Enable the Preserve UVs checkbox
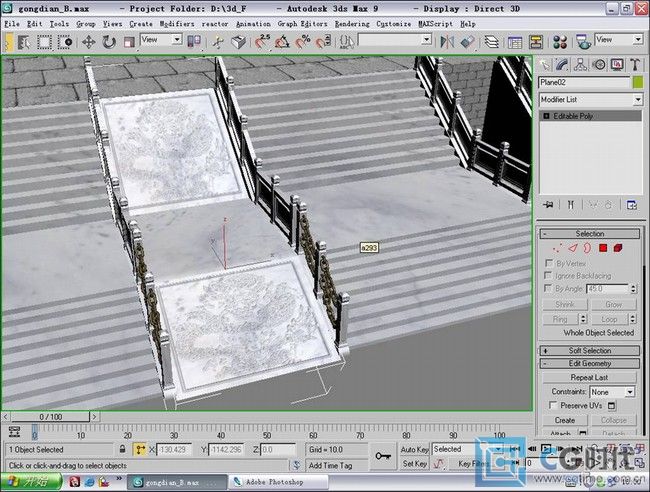650x492 pixels. pos(553,405)
